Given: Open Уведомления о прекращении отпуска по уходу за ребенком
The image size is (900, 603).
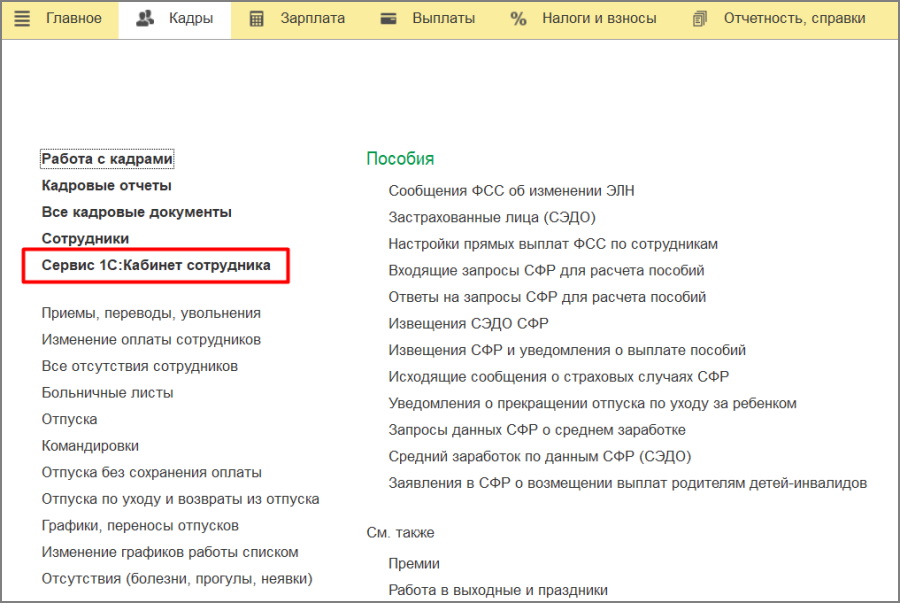Looking at the screenshot, I should 592,403.
